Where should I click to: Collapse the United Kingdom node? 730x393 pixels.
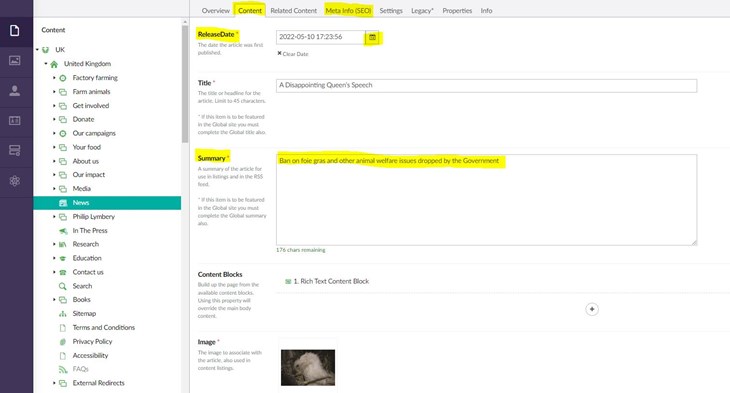(x=46, y=63)
